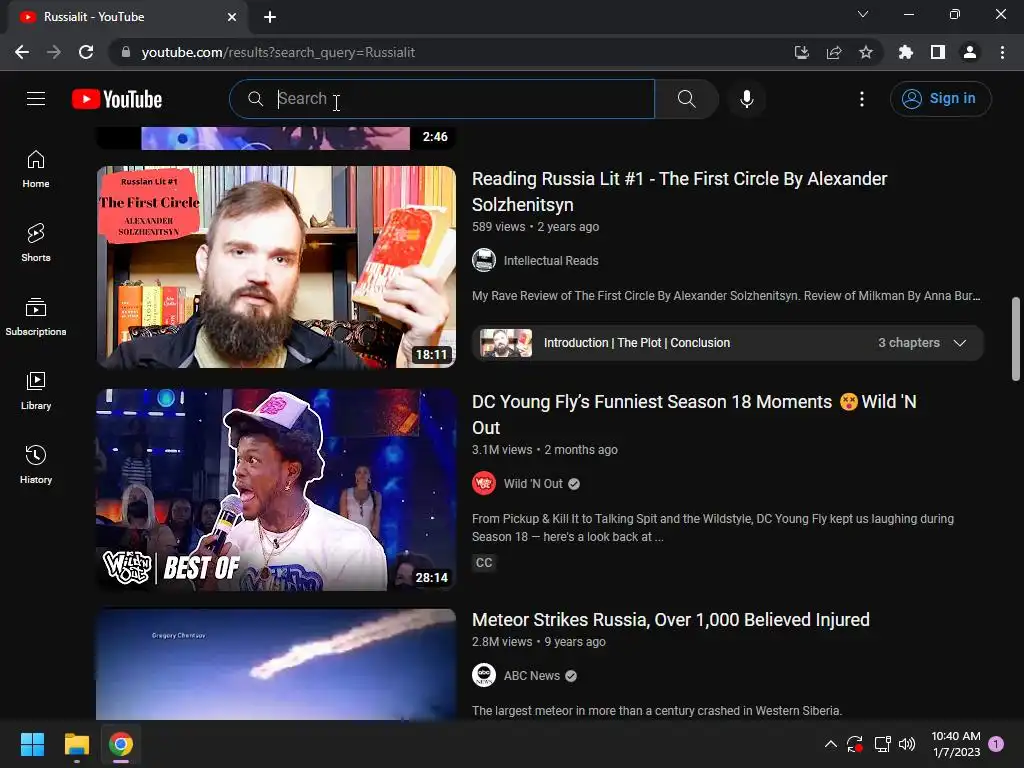This screenshot has height=768, width=1024.
Task: Open Meteor Strikes Russia video title
Action: point(671,620)
